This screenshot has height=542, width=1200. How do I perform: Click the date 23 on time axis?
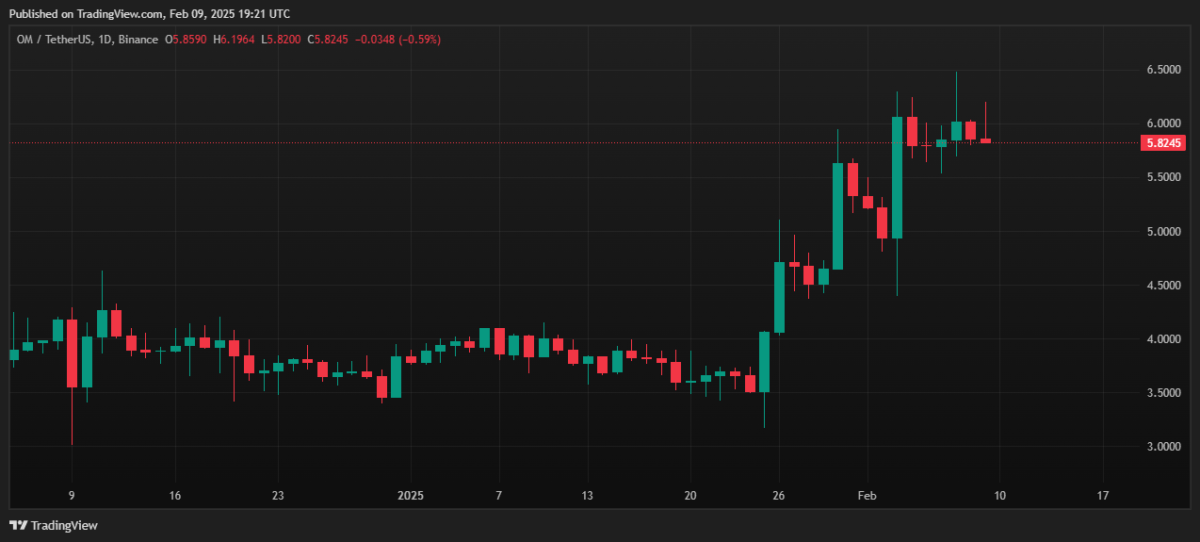[x=278, y=495]
